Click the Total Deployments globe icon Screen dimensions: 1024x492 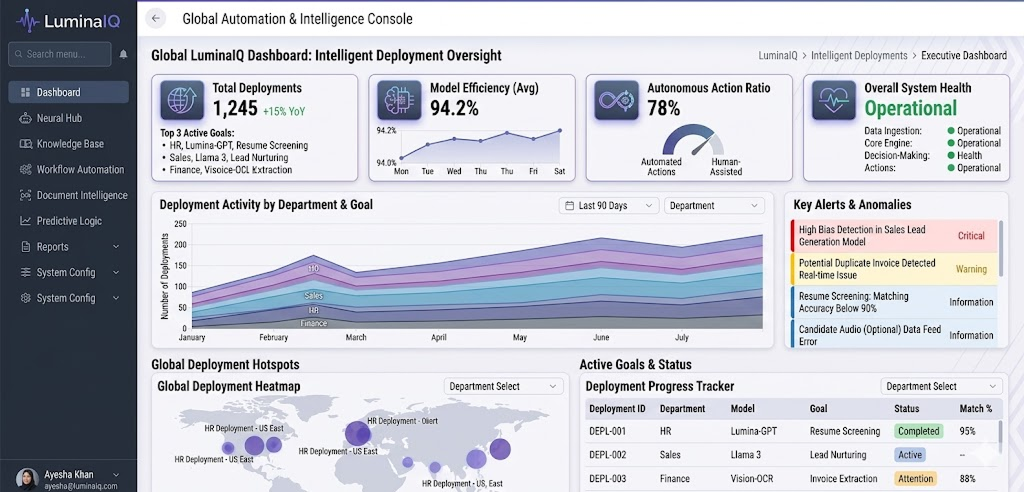pyautogui.click(x=183, y=100)
